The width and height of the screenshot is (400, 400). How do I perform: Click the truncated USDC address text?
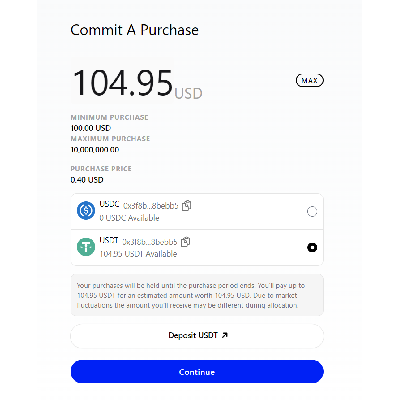[150, 206]
